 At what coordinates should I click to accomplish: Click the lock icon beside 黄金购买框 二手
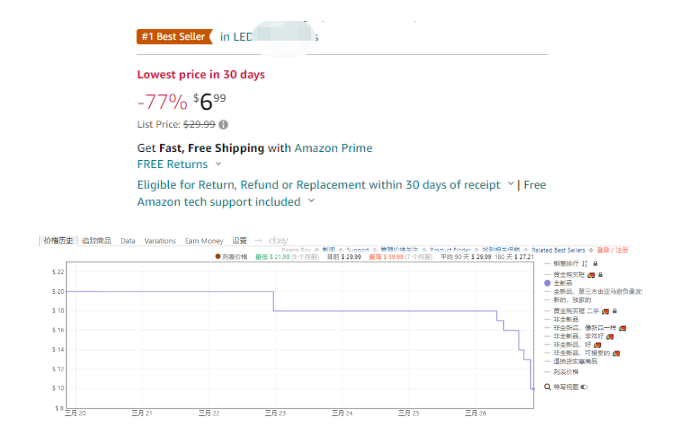[615, 311]
